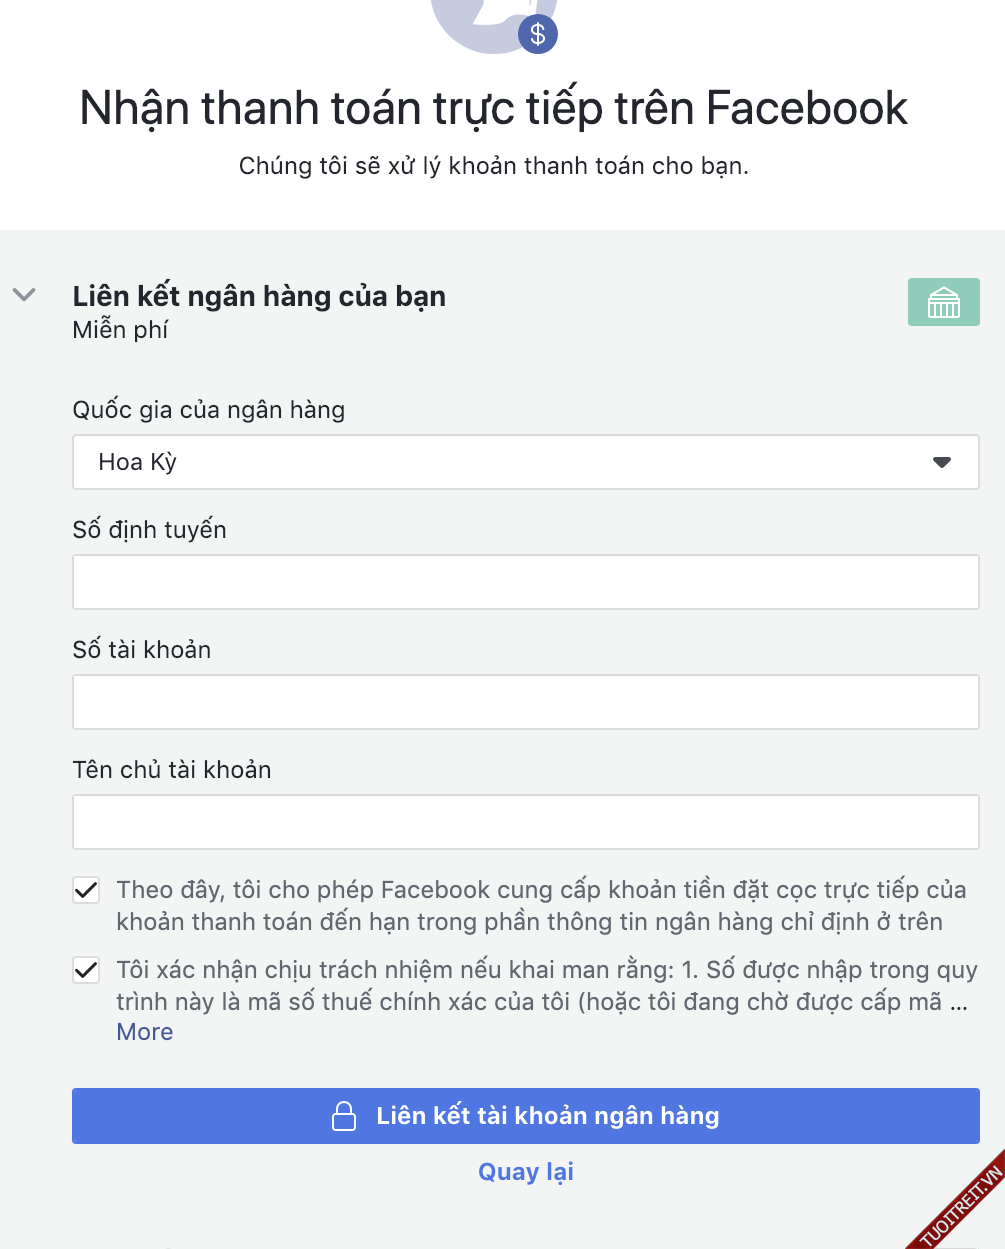The height and width of the screenshot is (1249, 1005).
Task: Uncheck the tax ID certification checkbox
Action: [87, 970]
